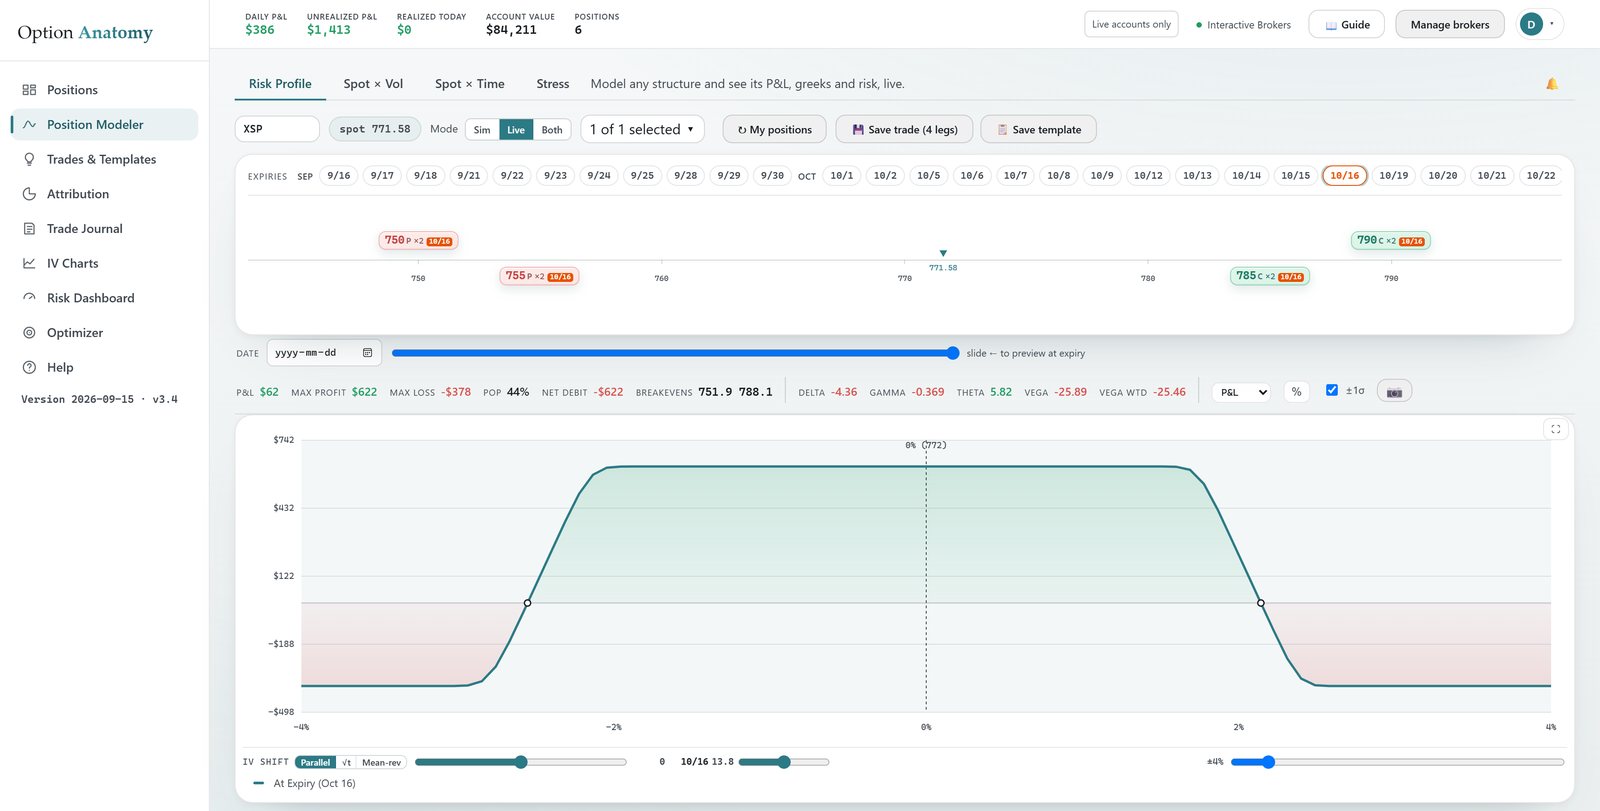Select the 10/16 expiry chip

click(x=1345, y=176)
